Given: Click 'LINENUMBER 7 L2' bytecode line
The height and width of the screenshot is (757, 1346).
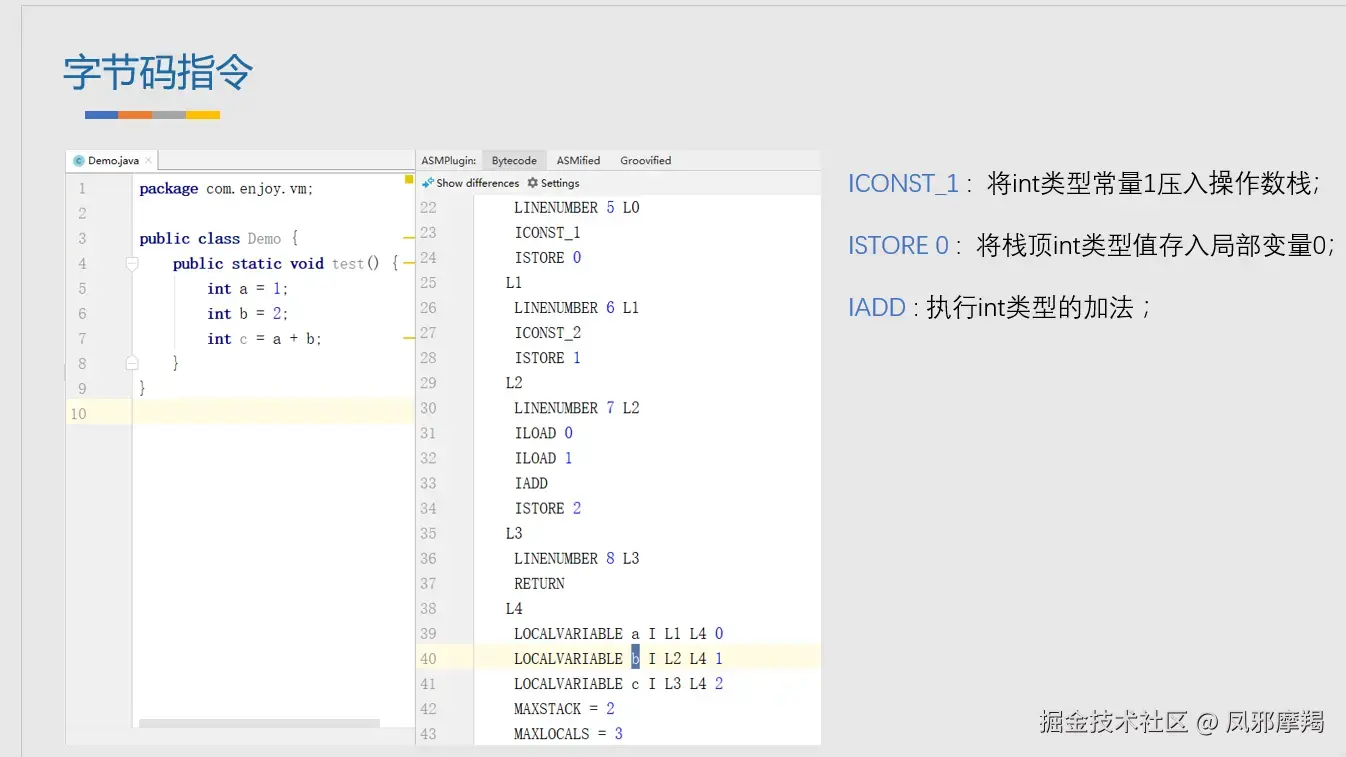Looking at the screenshot, I should click(576, 408).
